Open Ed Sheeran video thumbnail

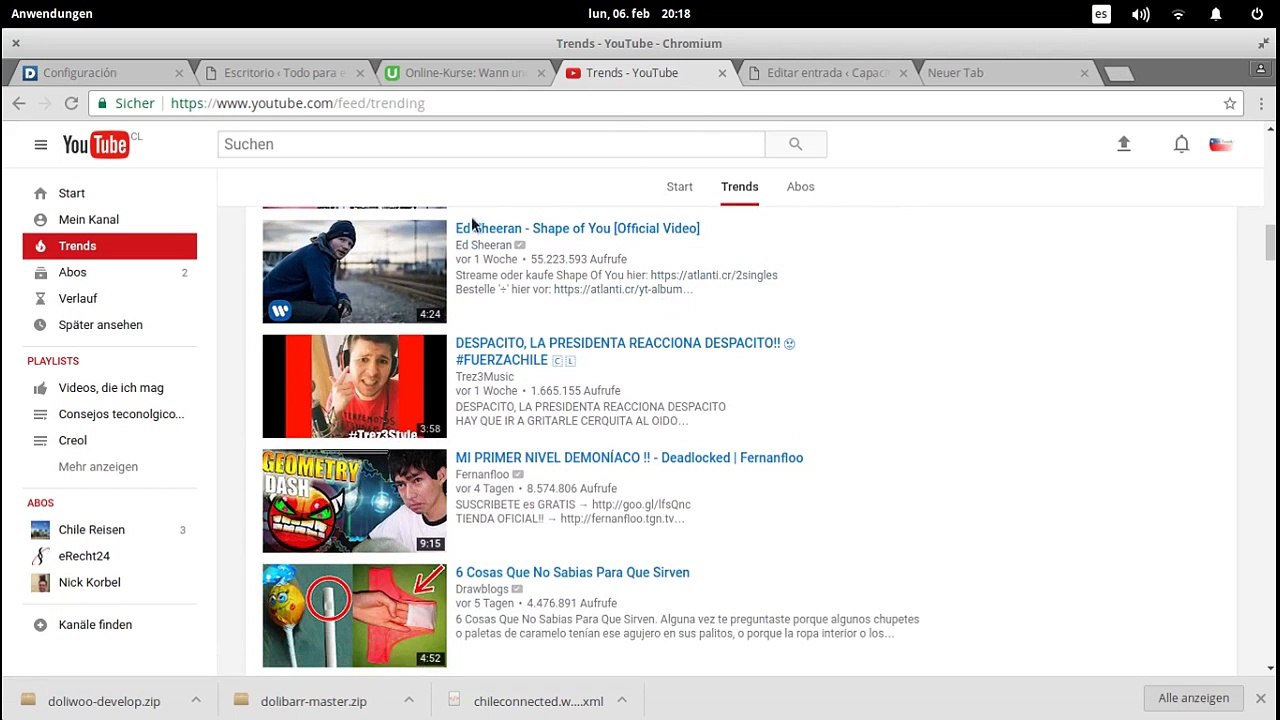tap(354, 272)
